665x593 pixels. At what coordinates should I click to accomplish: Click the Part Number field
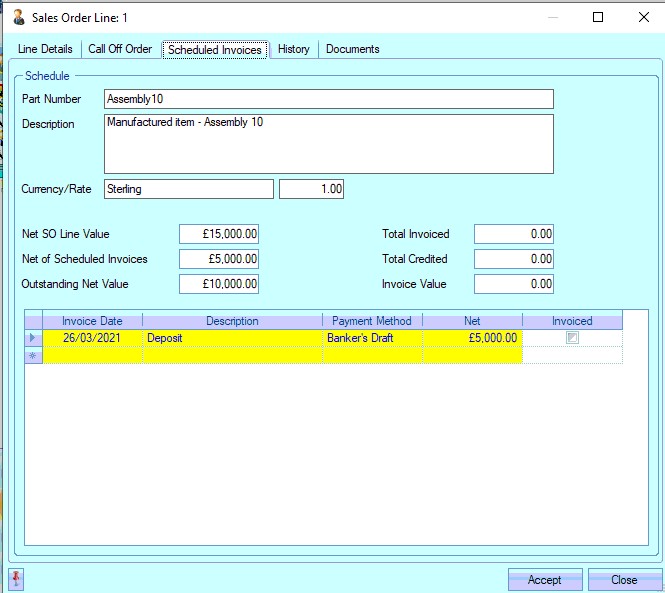[328, 99]
